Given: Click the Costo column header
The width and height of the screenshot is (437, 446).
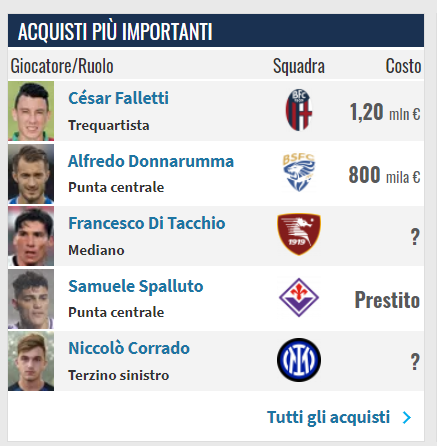Looking at the screenshot, I should point(403,66).
